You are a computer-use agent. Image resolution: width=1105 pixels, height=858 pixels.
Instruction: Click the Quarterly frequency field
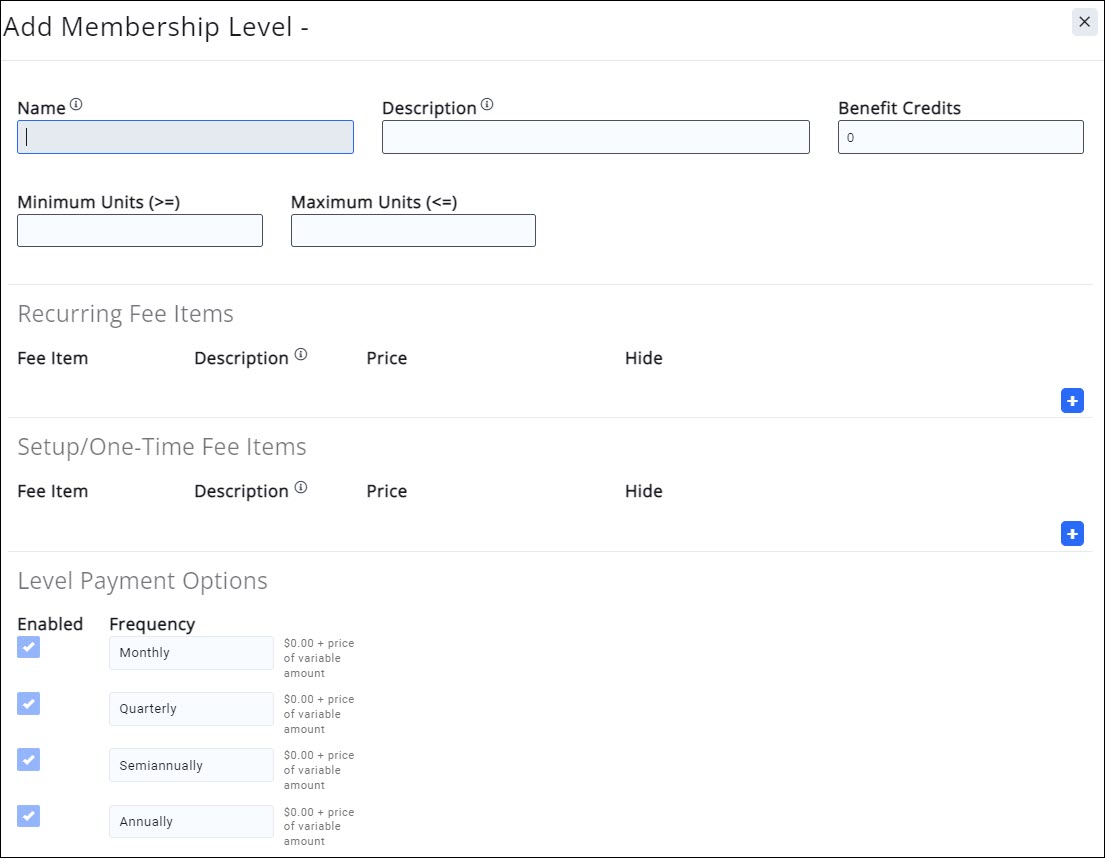click(x=191, y=709)
